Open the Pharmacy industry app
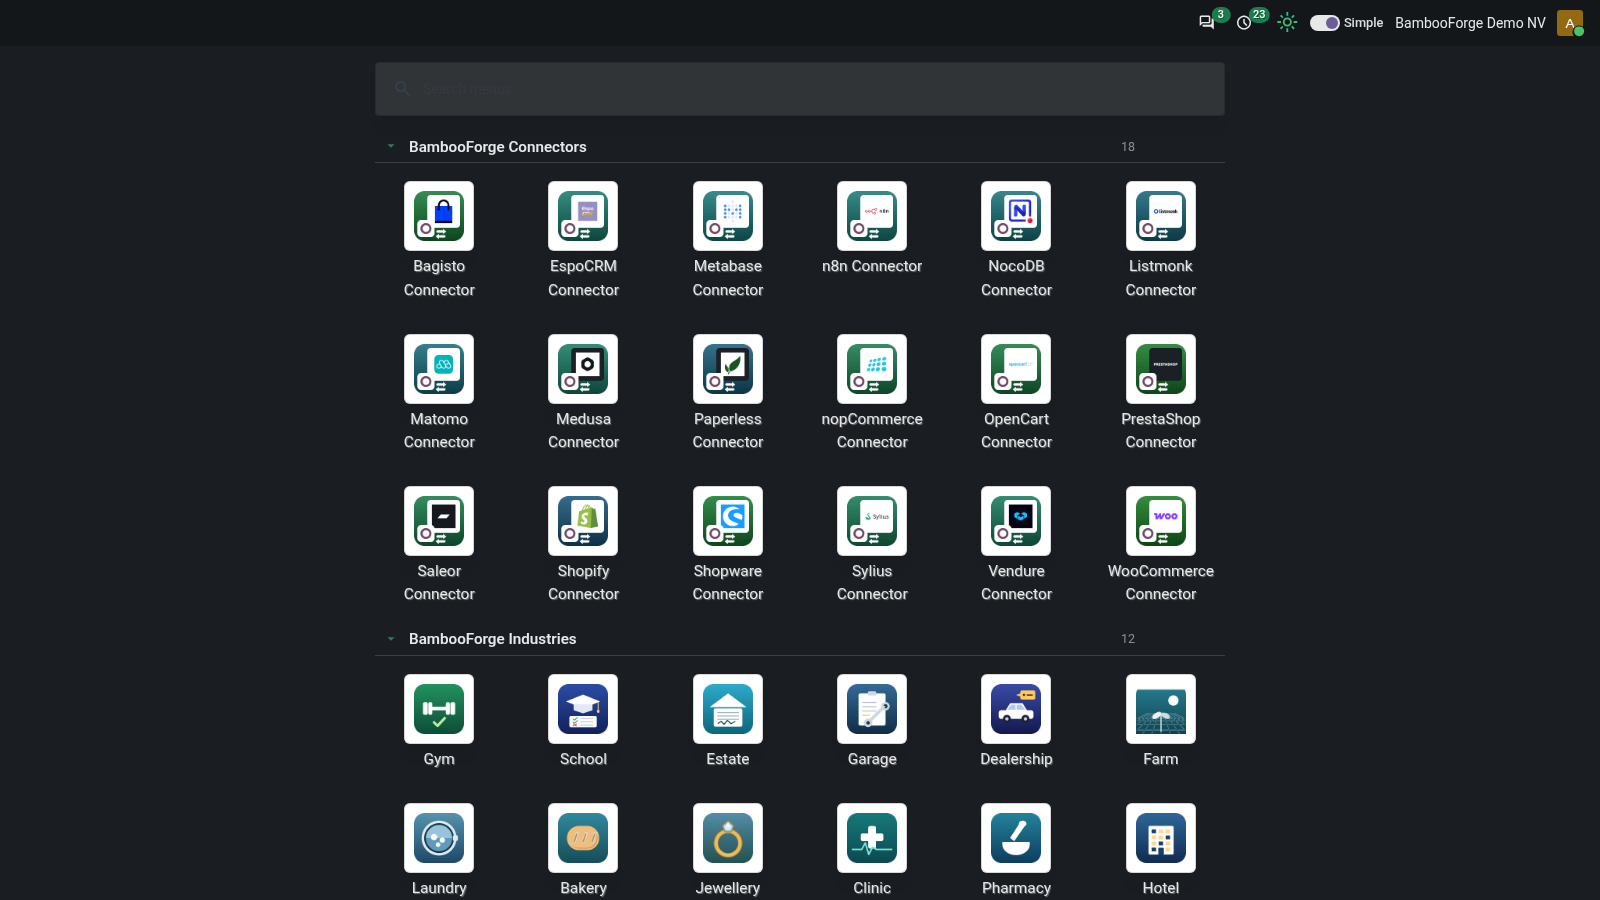The height and width of the screenshot is (900, 1600). [x=1016, y=838]
